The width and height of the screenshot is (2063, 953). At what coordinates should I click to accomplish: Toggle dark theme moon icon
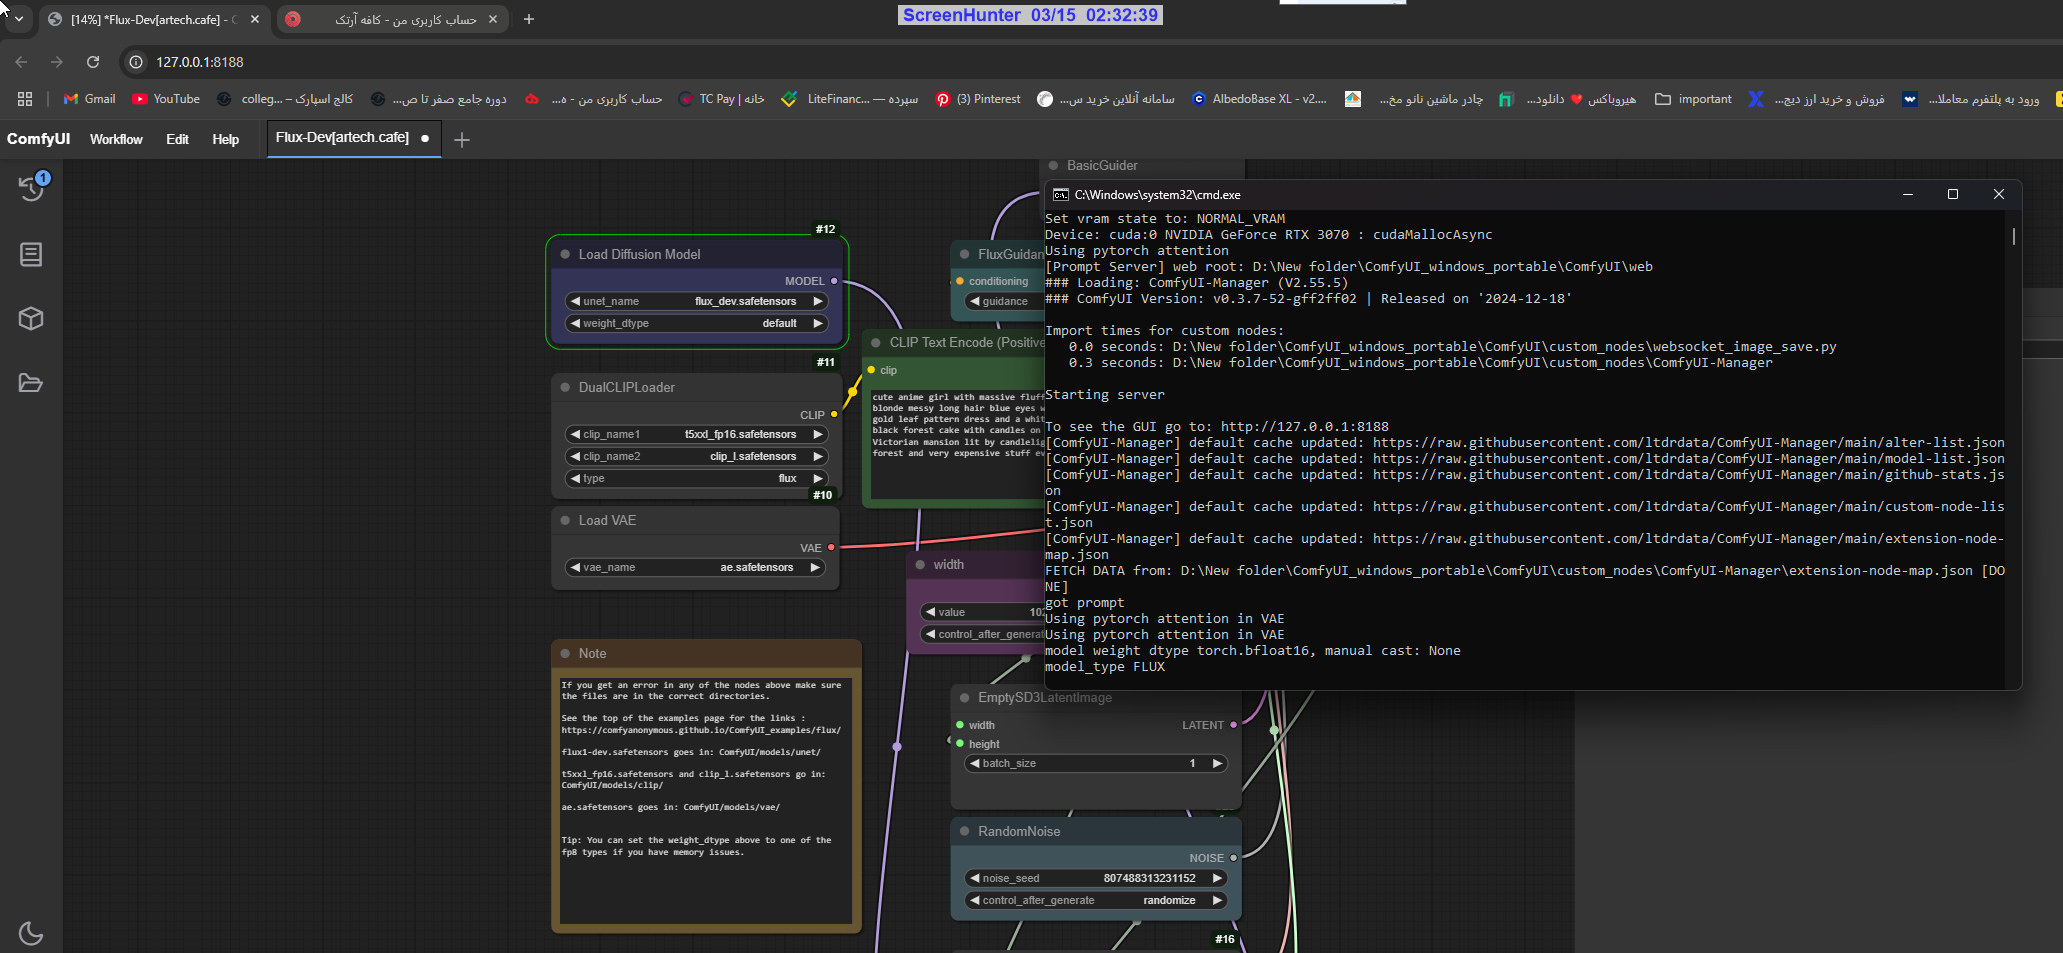31,933
